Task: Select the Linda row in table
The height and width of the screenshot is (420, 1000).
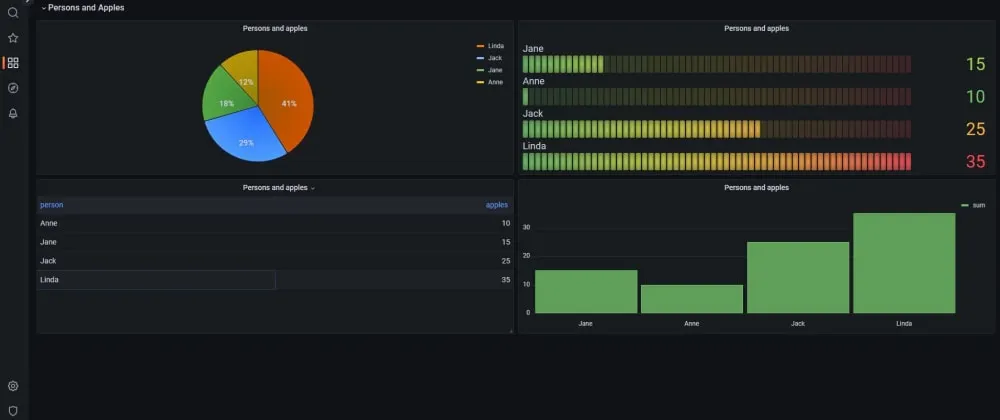Action: tap(275, 280)
